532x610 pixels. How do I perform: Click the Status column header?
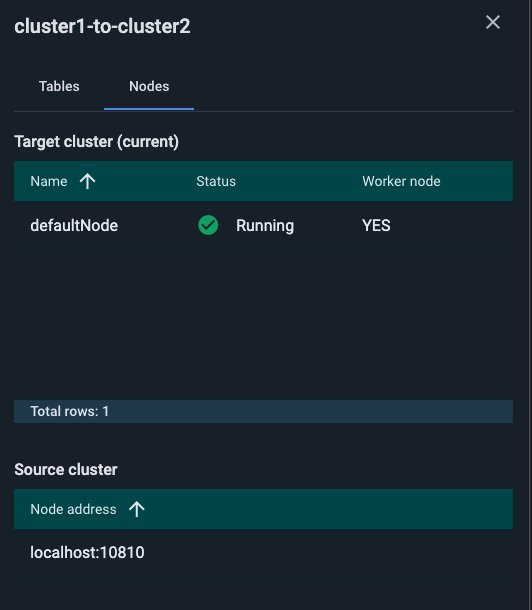[x=216, y=181]
